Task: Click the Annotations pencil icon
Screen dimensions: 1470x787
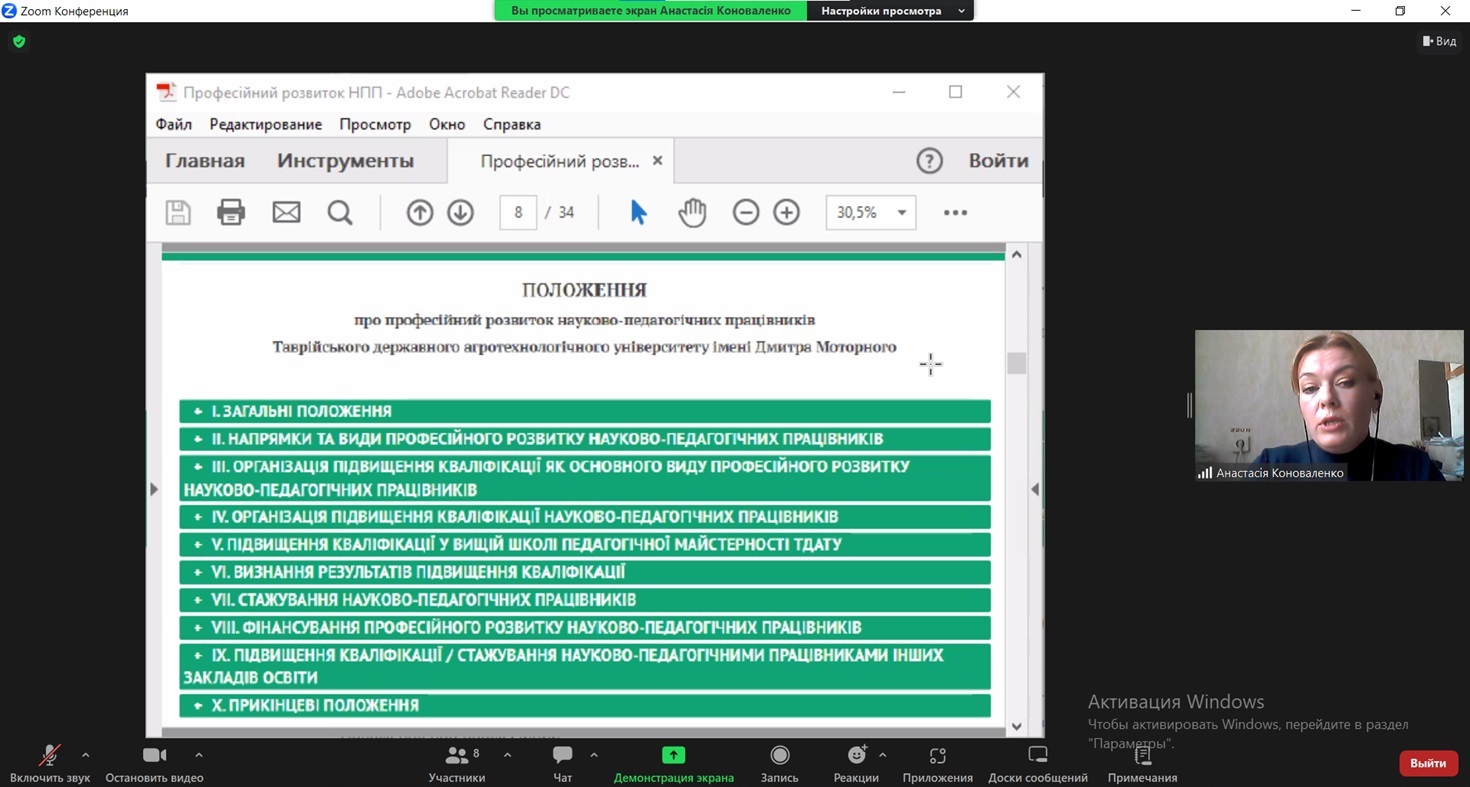Action: point(1142,756)
